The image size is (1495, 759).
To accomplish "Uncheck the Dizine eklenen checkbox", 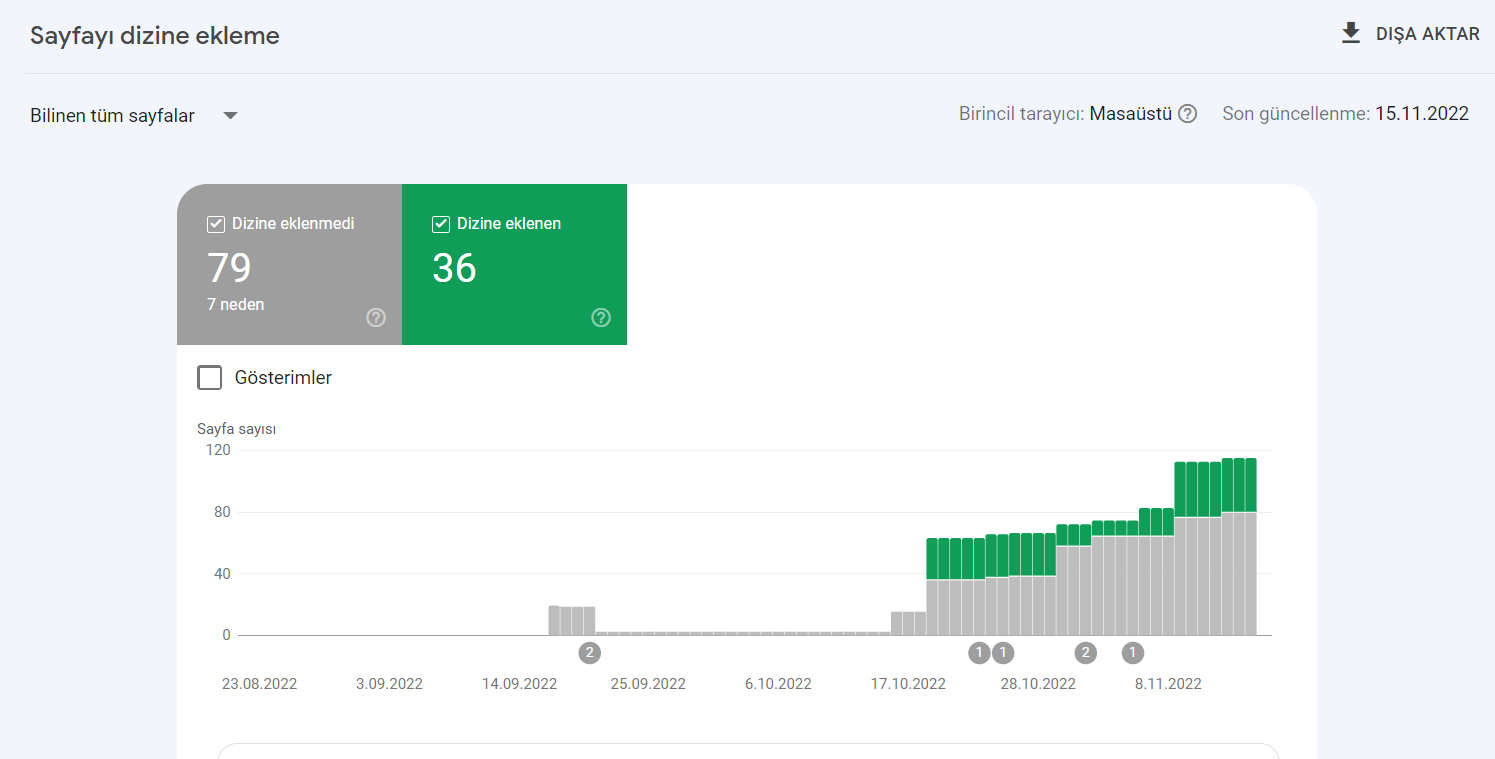I will click(x=441, y=224).
